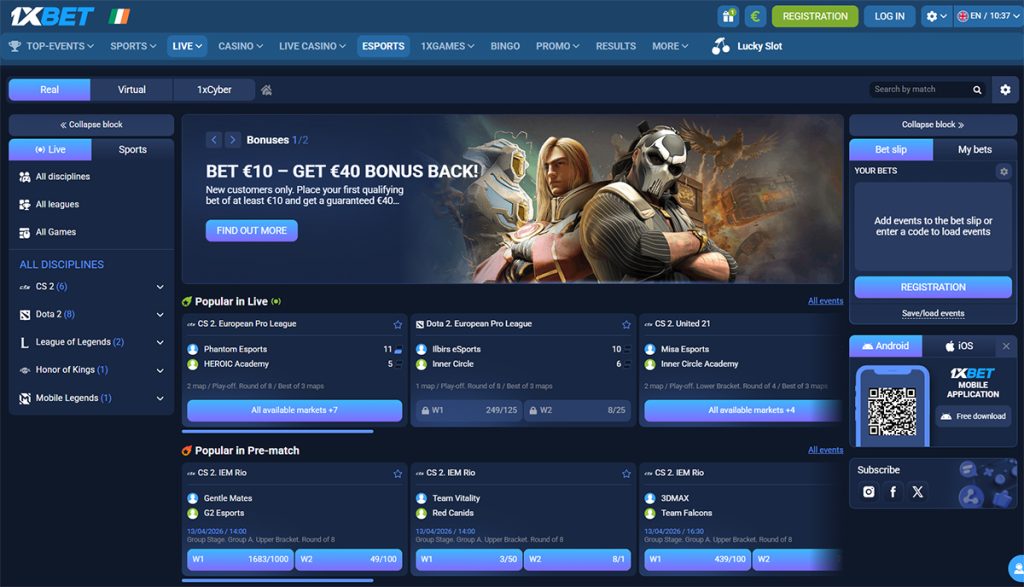1024x587 pixels.
Task: Click the Lucky Slot cherry icon
Action: pyautogui.click(x=720, y=46)
